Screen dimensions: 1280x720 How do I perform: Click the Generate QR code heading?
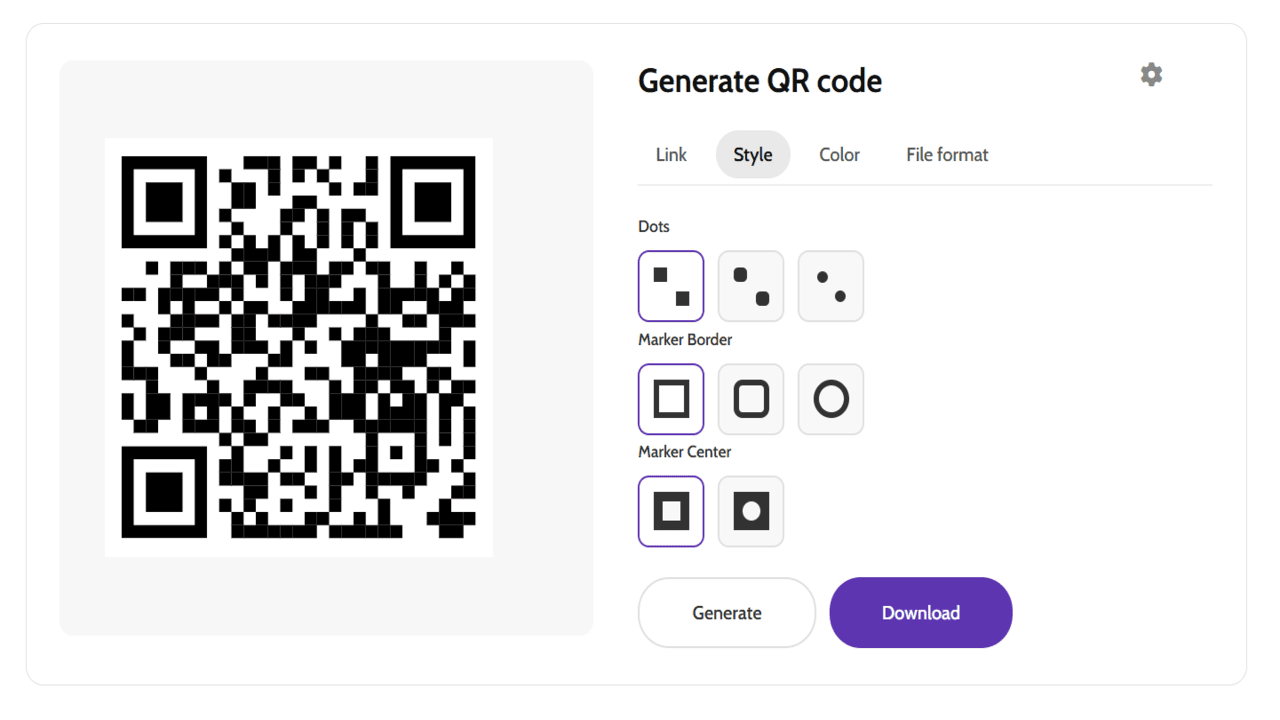tap(760, 81)
